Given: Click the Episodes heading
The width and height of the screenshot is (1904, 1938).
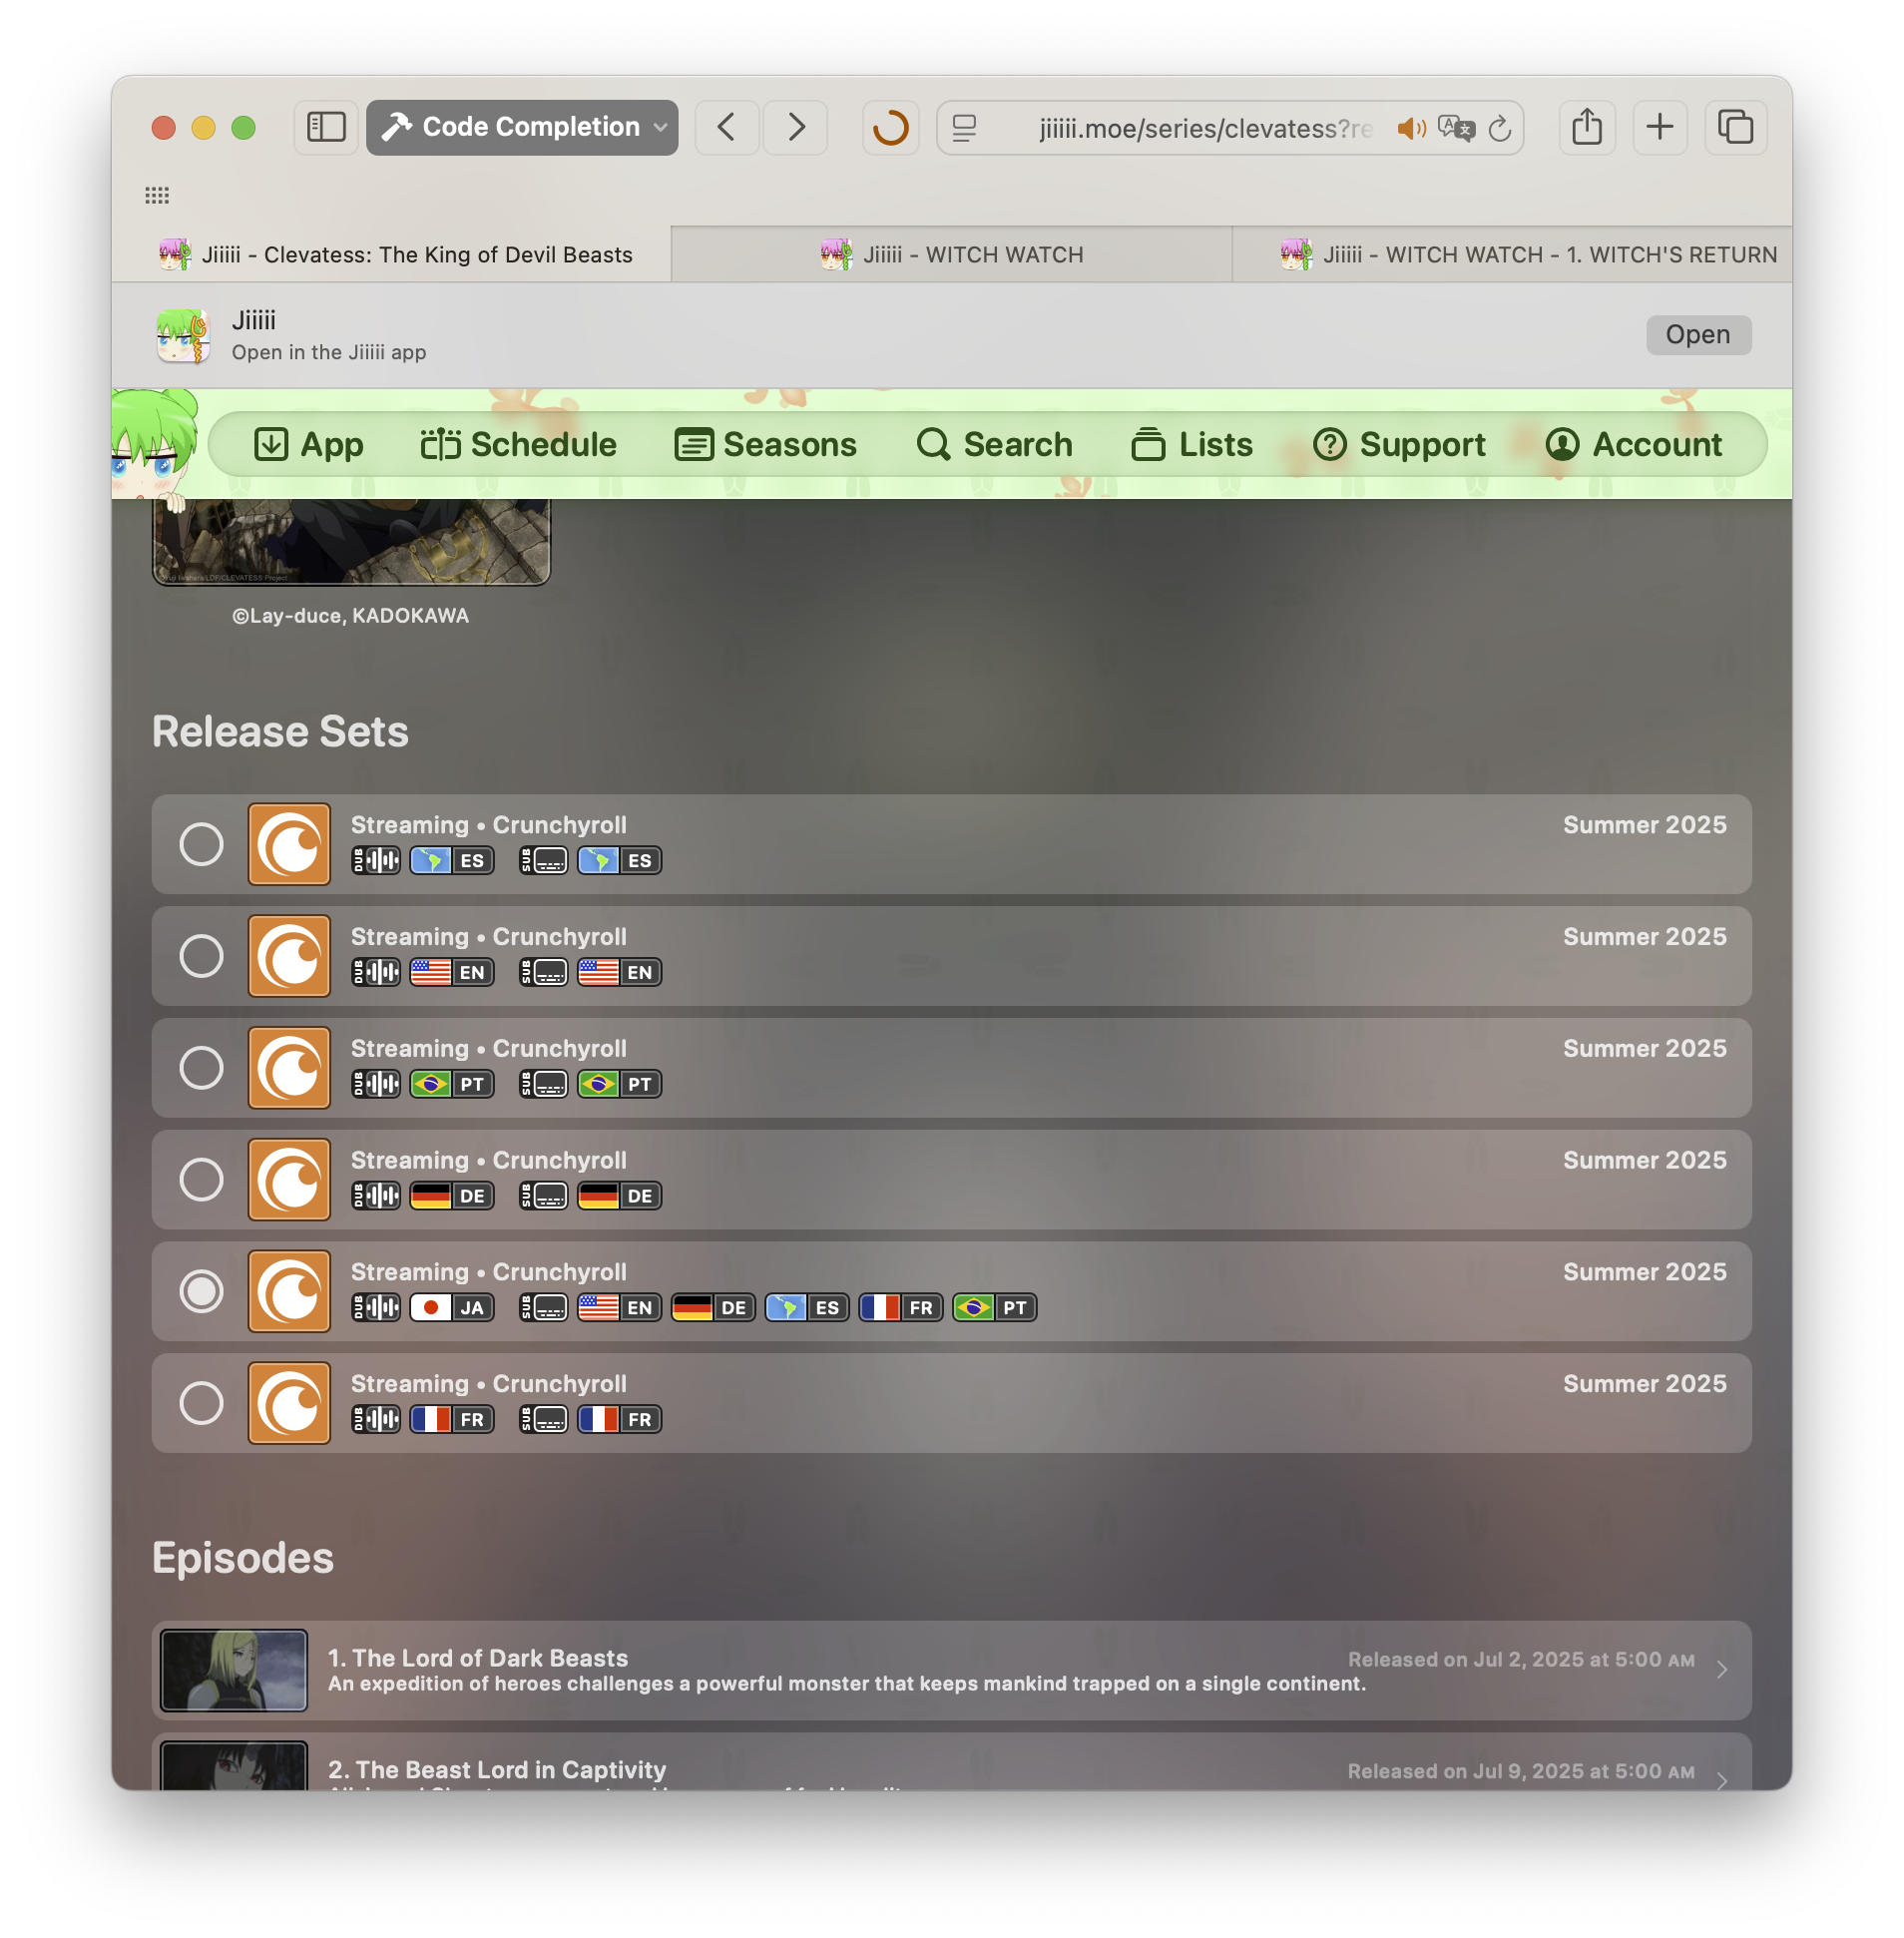Looking at the screenshot, I should tap(243, 1558).
